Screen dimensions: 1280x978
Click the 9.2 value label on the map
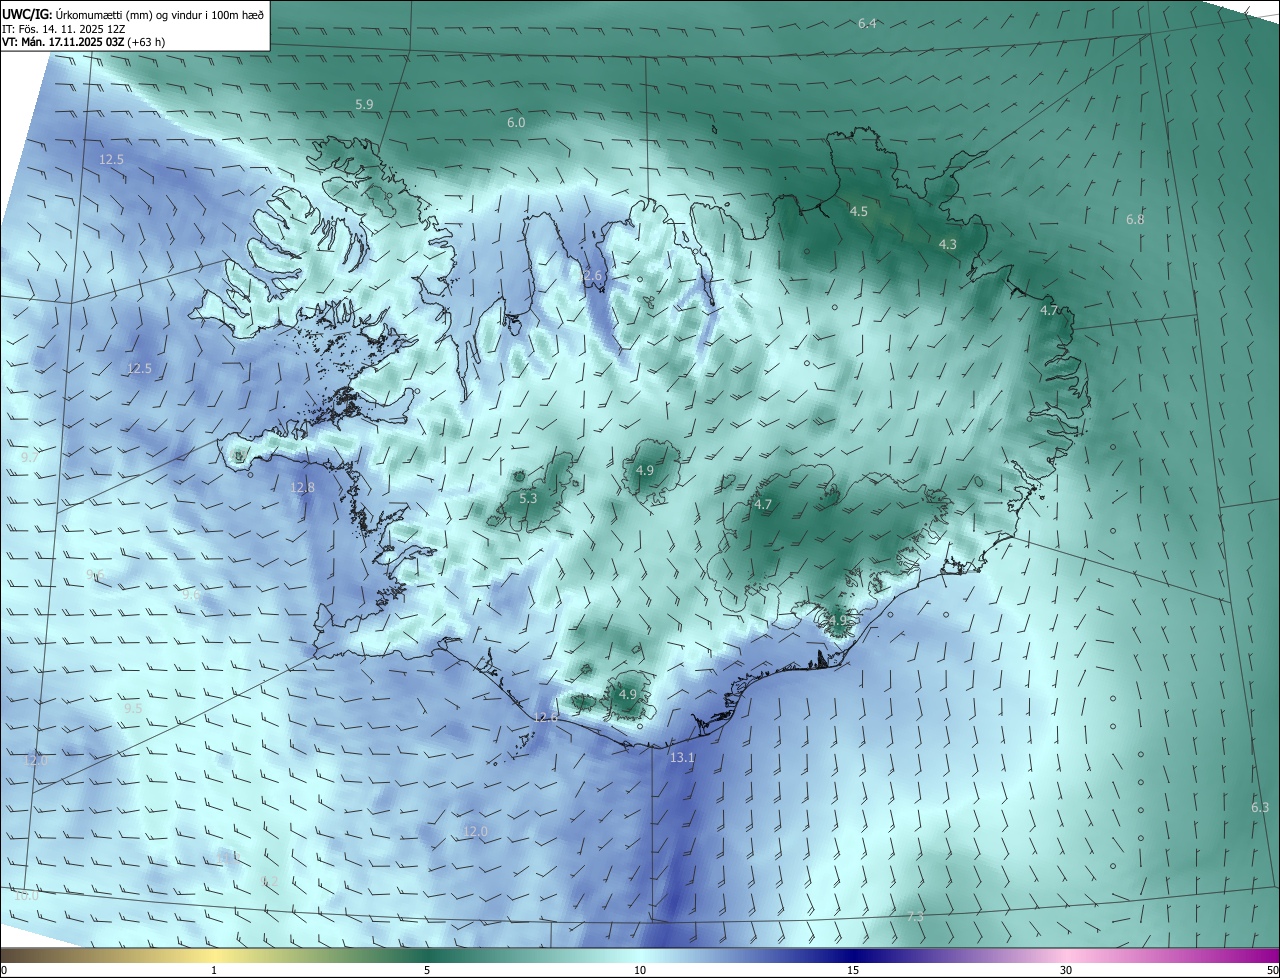coord(269,881)
